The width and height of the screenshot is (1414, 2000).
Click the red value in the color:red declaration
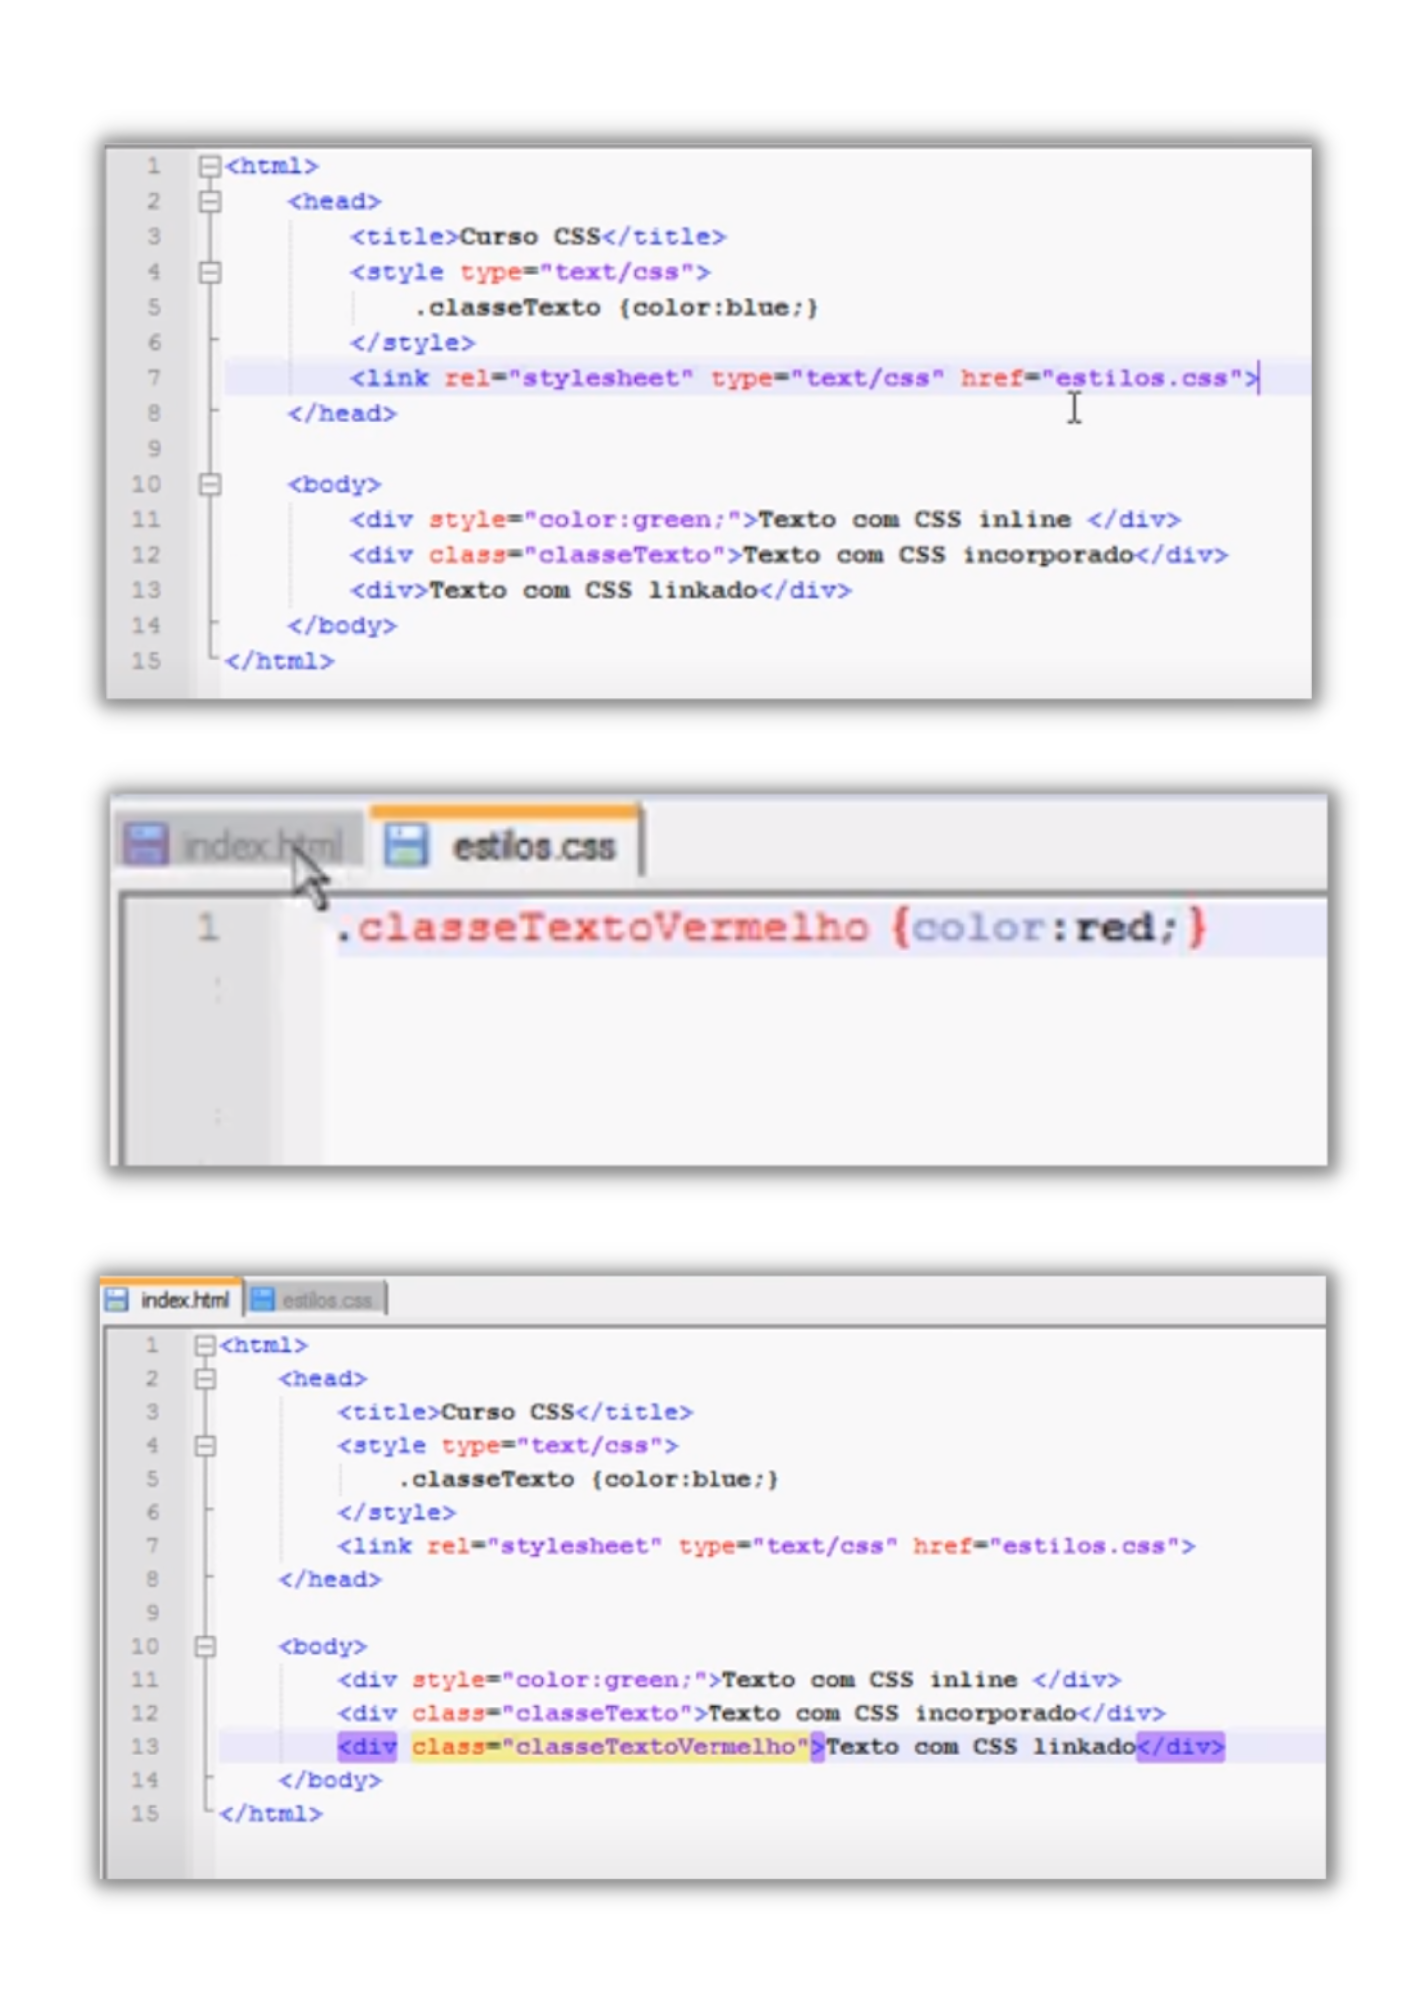tap(1114, 928)
